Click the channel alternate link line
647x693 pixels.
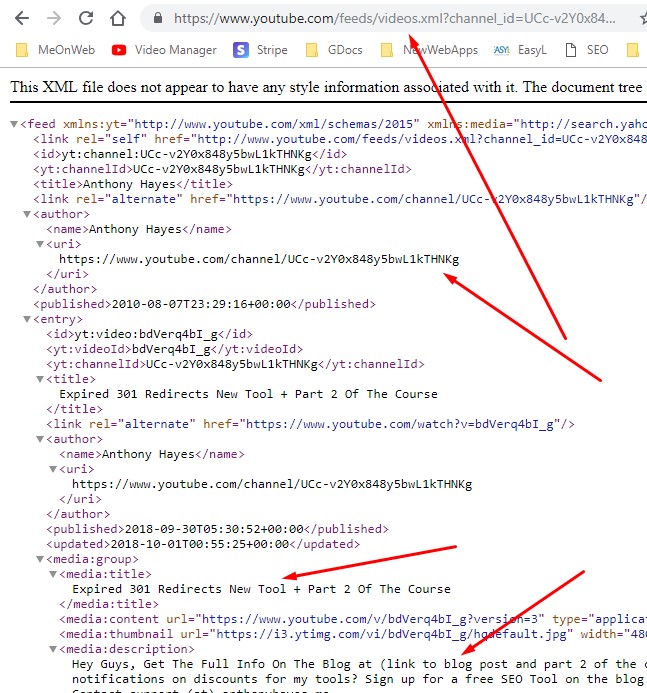[340, 199]
